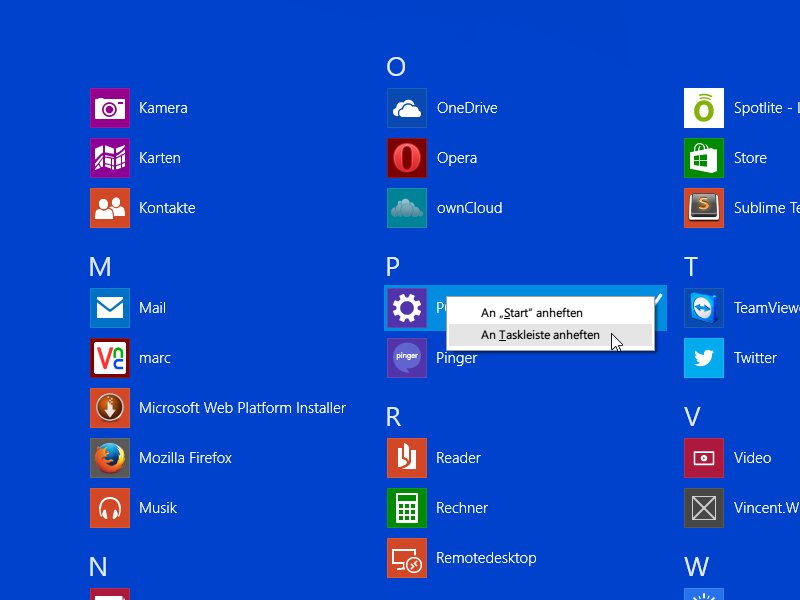Click the W group letter header
The width and height of the screenshot is (800, 600).
[696, 567]
